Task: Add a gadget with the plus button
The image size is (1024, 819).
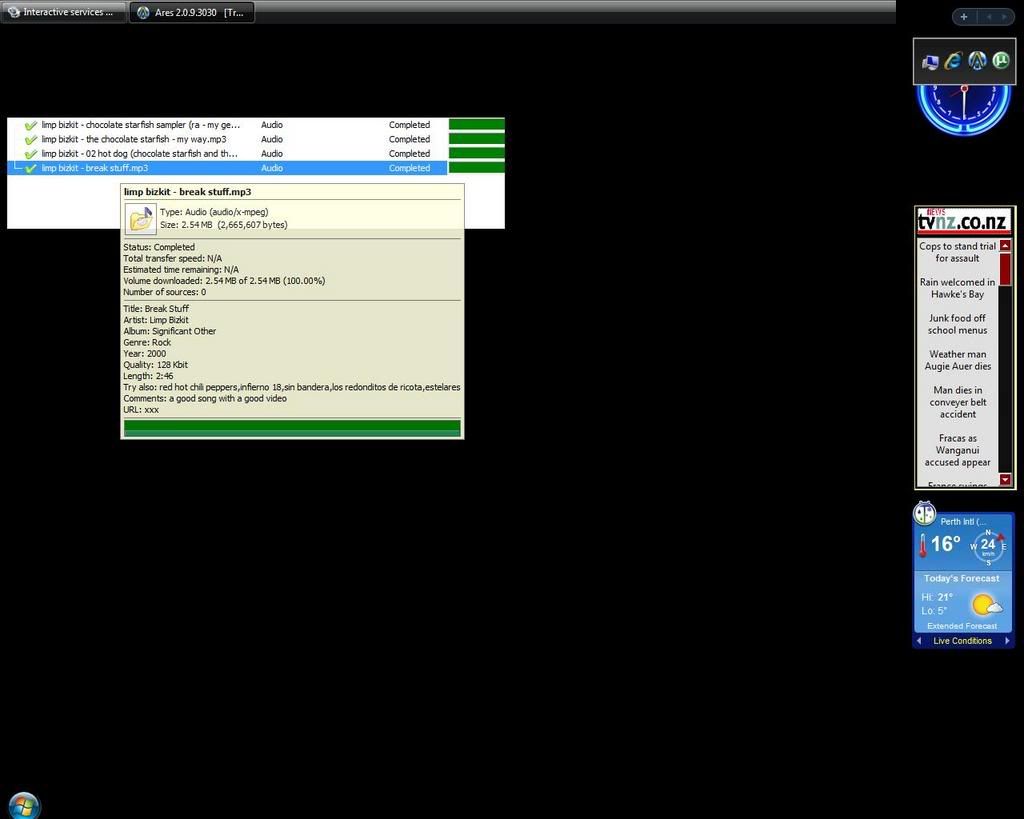Action: 963,17
